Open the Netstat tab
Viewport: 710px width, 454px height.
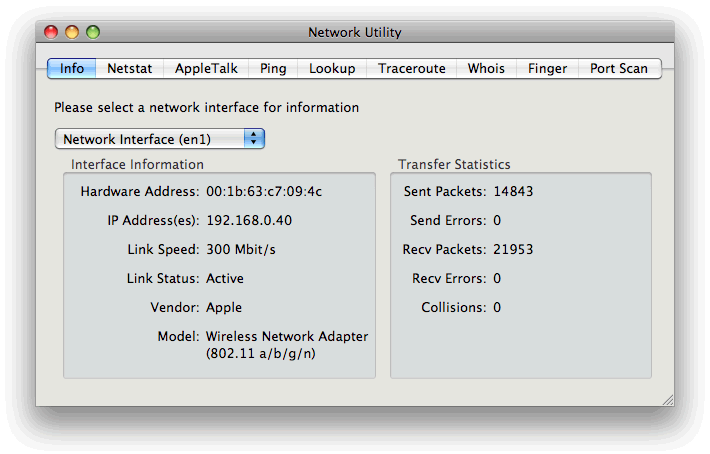click(130, 69)
